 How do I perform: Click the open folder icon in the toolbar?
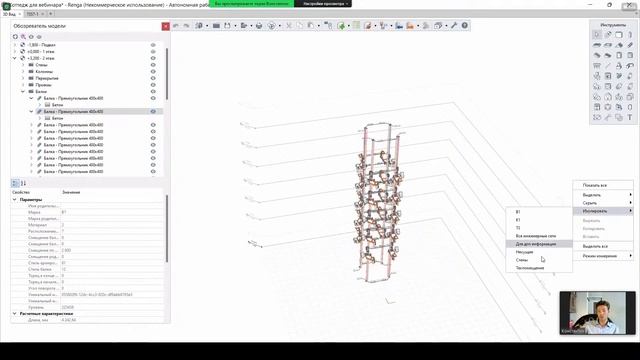pyautogui.click(x=244, y=26)
